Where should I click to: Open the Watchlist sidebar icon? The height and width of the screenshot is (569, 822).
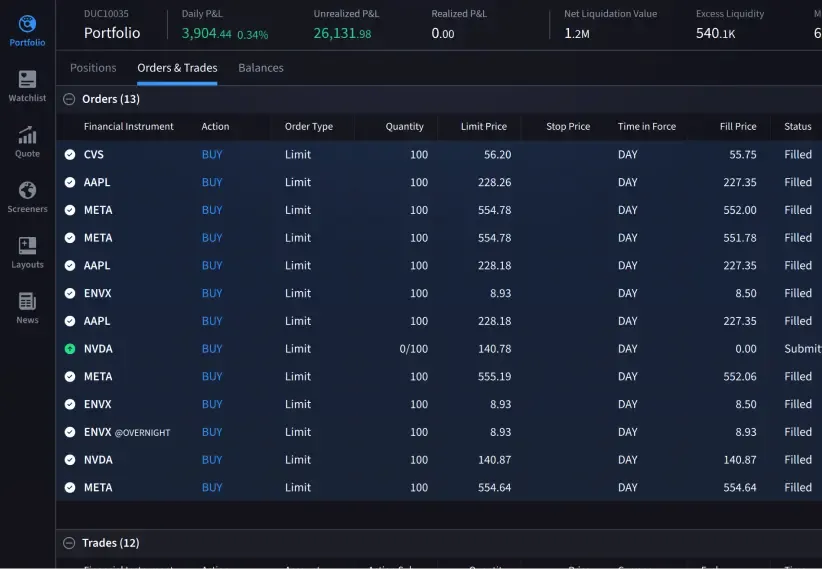click(x=27, y=80)
